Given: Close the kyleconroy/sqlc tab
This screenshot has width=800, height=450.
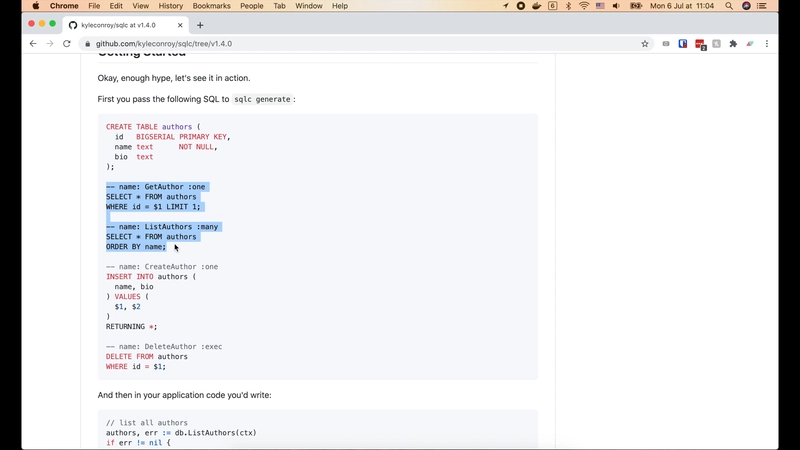Looking at the screenshot, I should 182,25.
